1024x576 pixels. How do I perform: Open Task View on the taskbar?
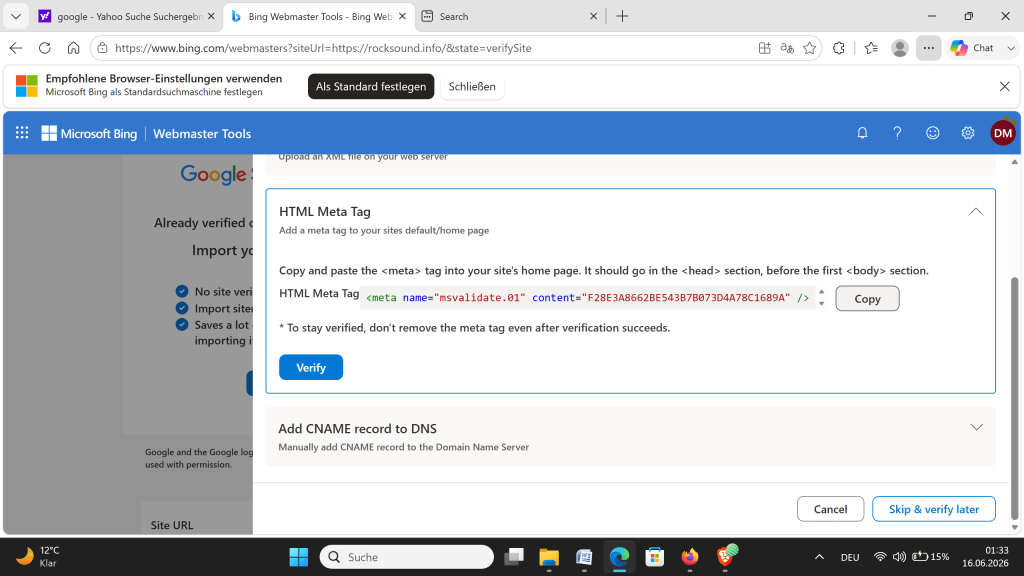pyautogui.click(x=514, y=557)
